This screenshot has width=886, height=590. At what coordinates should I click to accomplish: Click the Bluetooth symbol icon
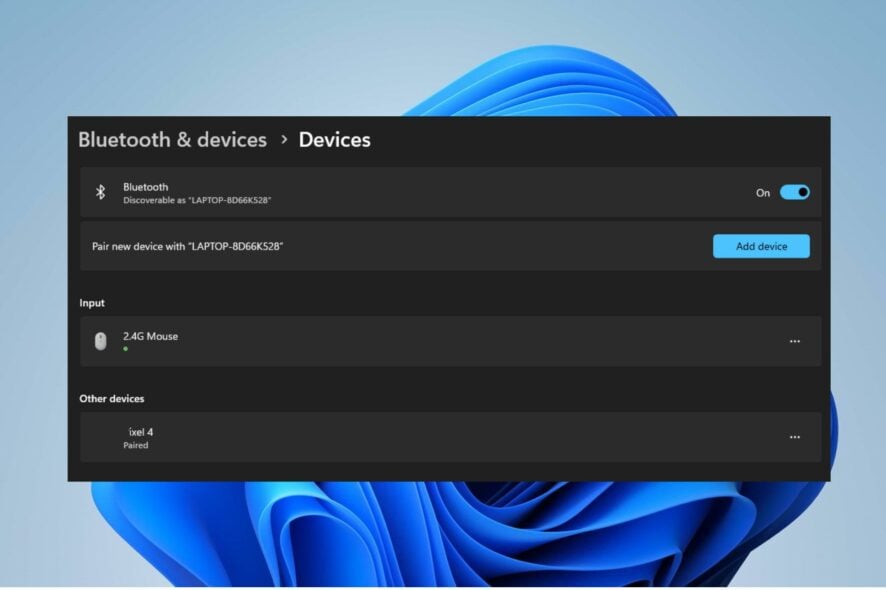pos(101,192)
